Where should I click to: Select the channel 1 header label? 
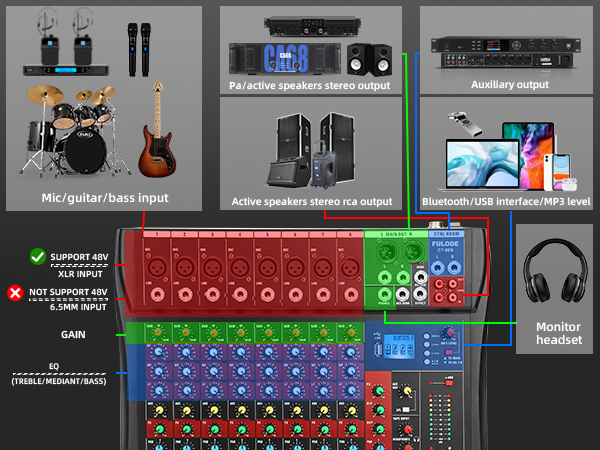157,234
